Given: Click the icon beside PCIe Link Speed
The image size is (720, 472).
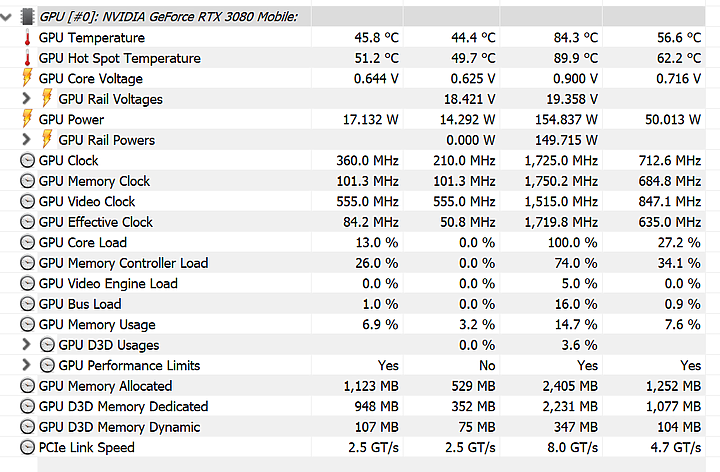Looking at the screenshot, I should click(x=27, y=447).
